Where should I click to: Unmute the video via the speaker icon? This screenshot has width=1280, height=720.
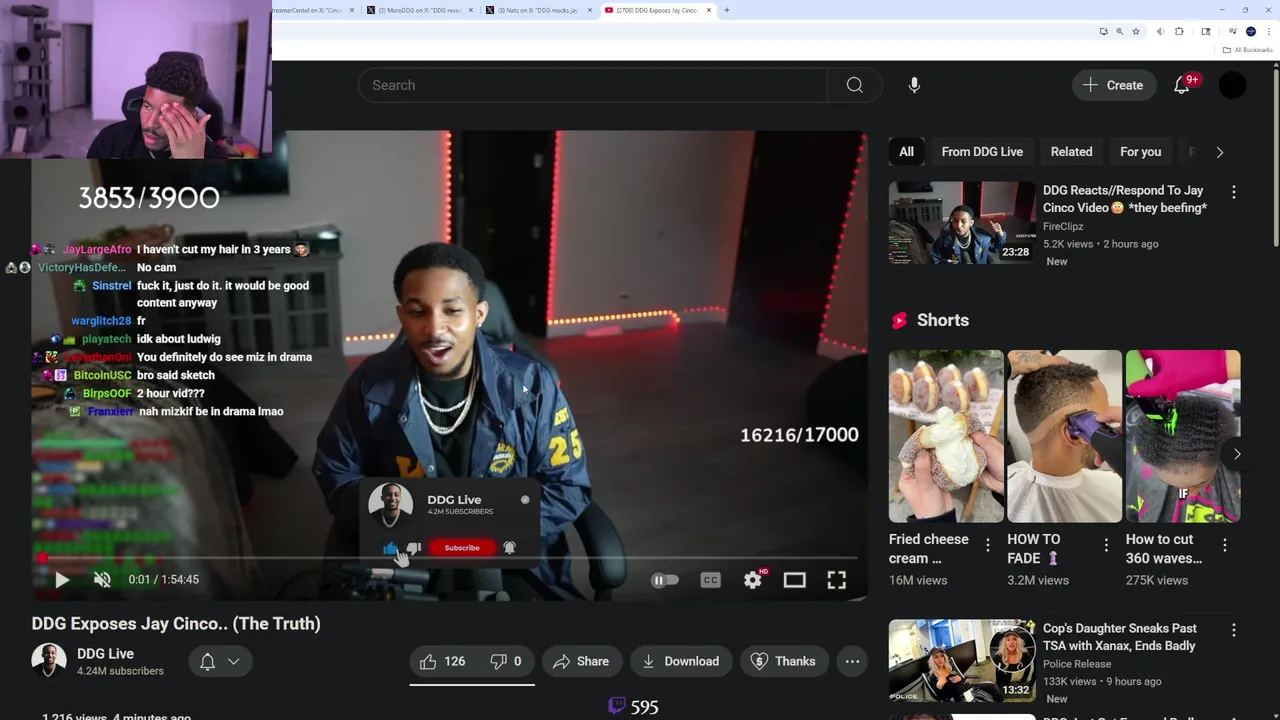pyautogui.click(x=101, y=579)
